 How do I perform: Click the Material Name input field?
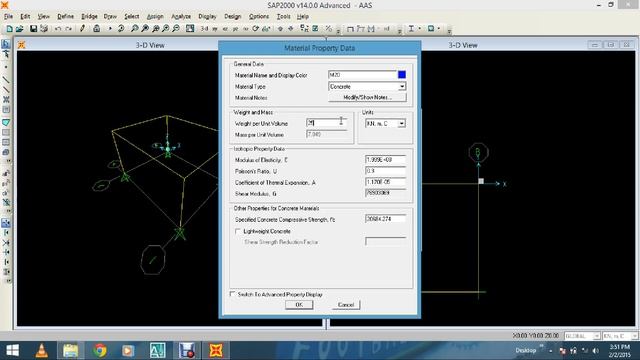(x=362, y=75)
